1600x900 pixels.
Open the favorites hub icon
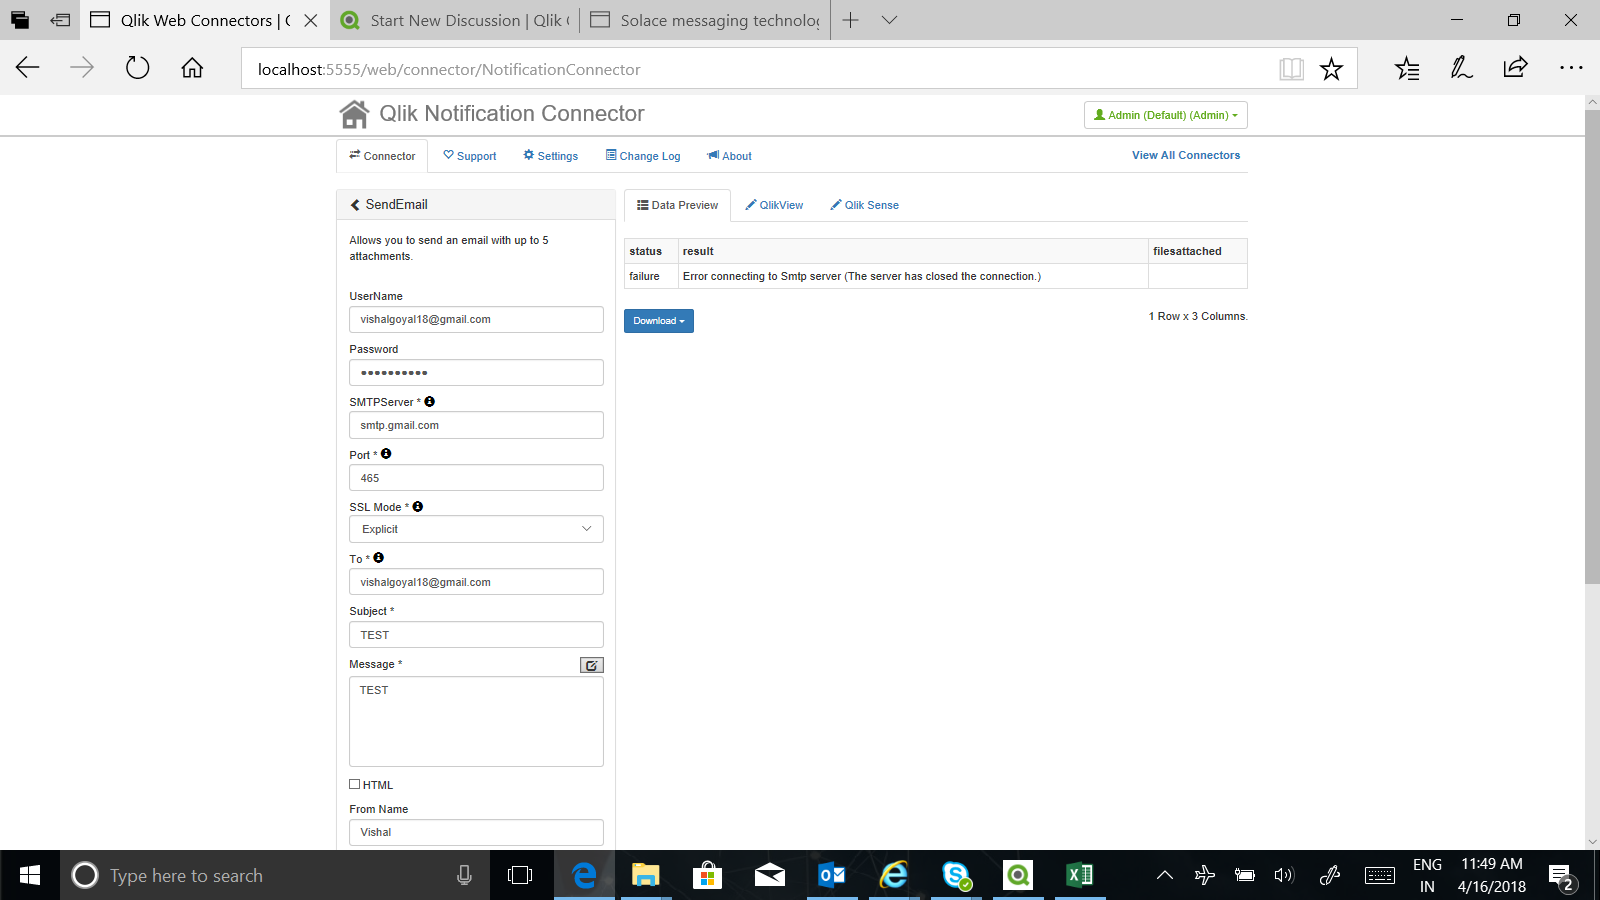(x=1407, y=68)
